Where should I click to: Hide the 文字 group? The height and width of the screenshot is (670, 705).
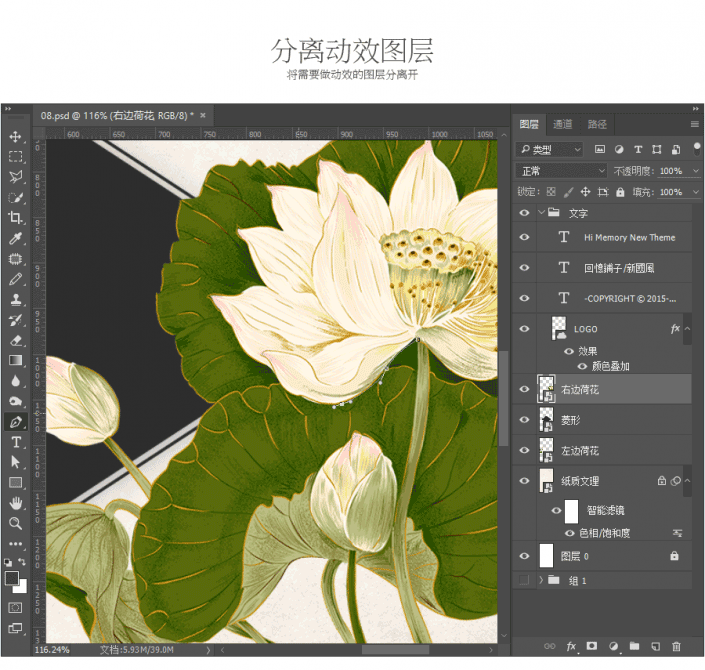click(x=524, y=213)
